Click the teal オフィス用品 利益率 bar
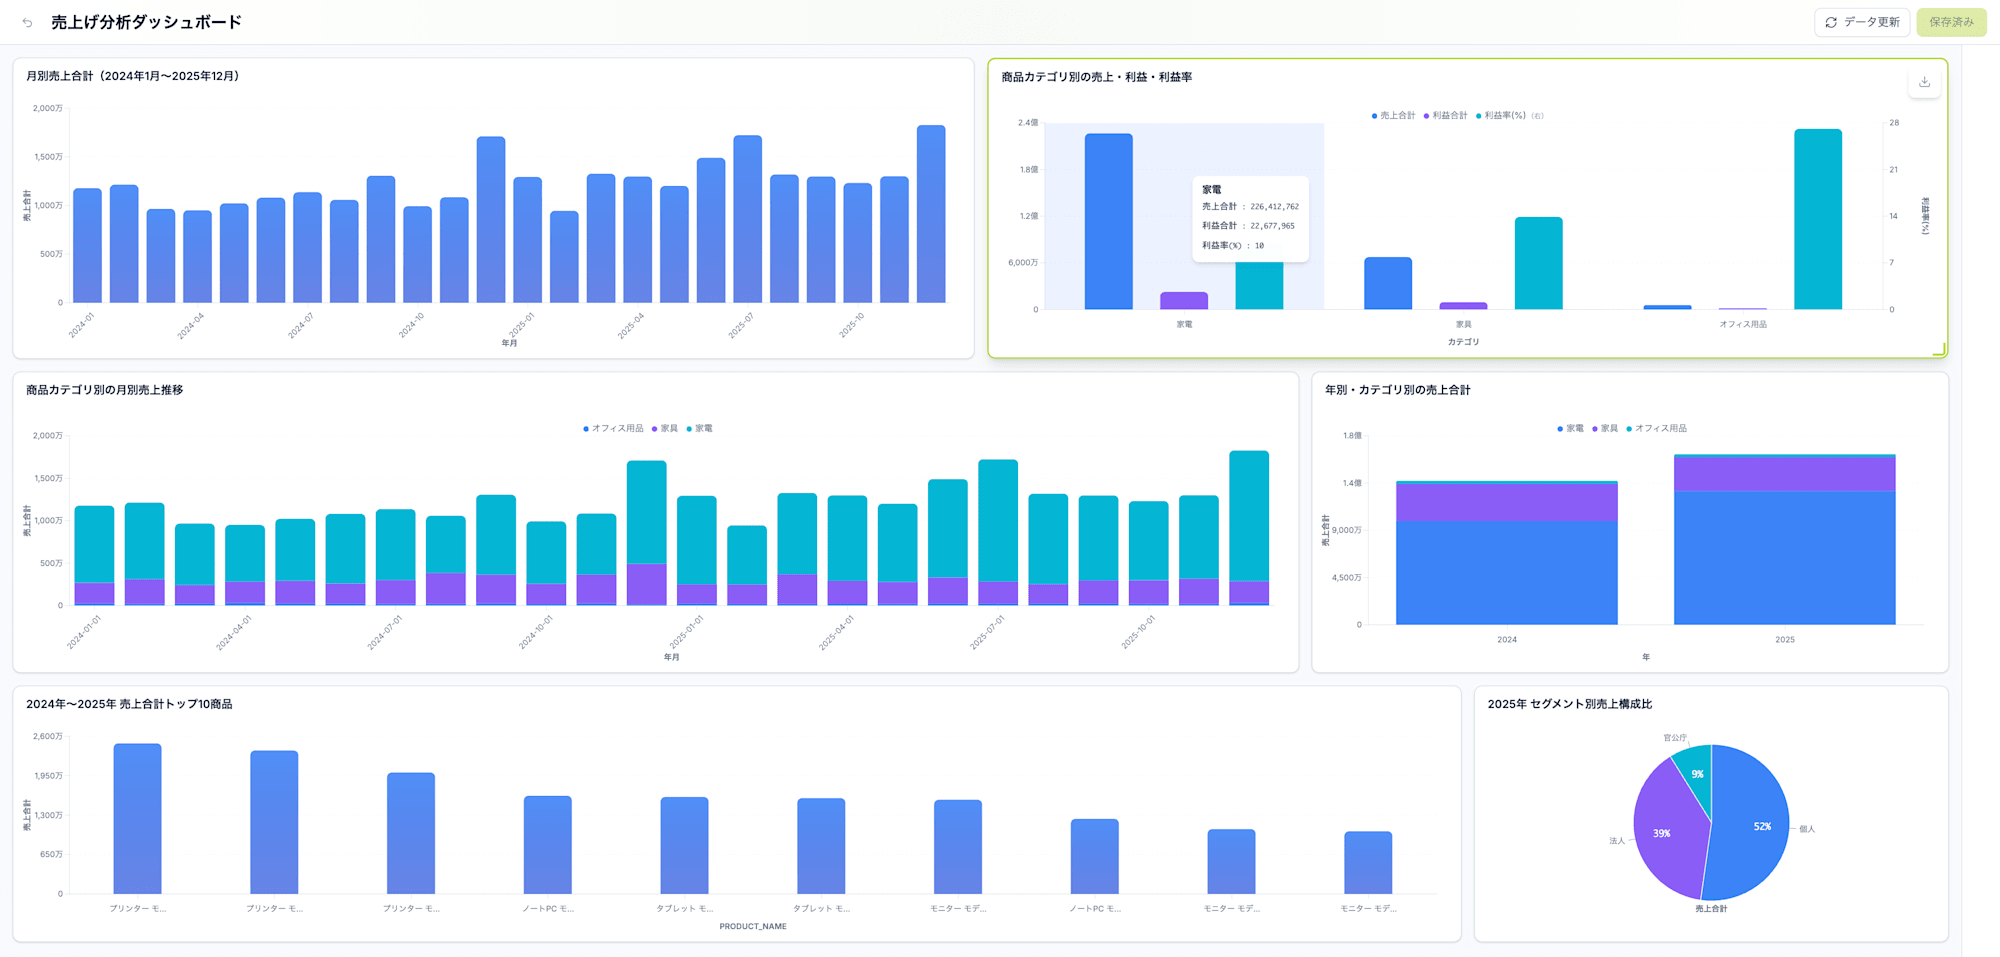2000x957 pixels. [x=1818, y=219]
